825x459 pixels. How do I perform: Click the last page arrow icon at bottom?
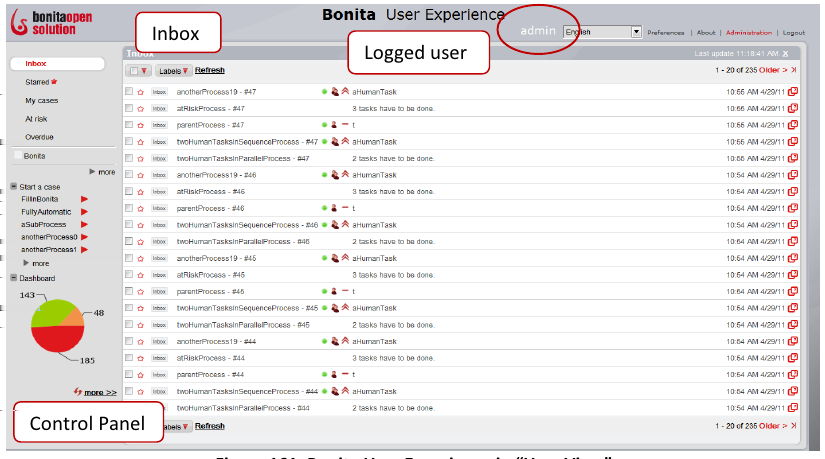793,426
